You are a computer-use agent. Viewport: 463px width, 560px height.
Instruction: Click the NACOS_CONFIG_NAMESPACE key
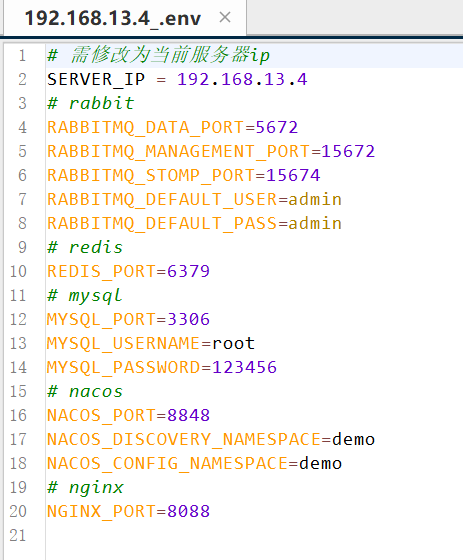167,463
